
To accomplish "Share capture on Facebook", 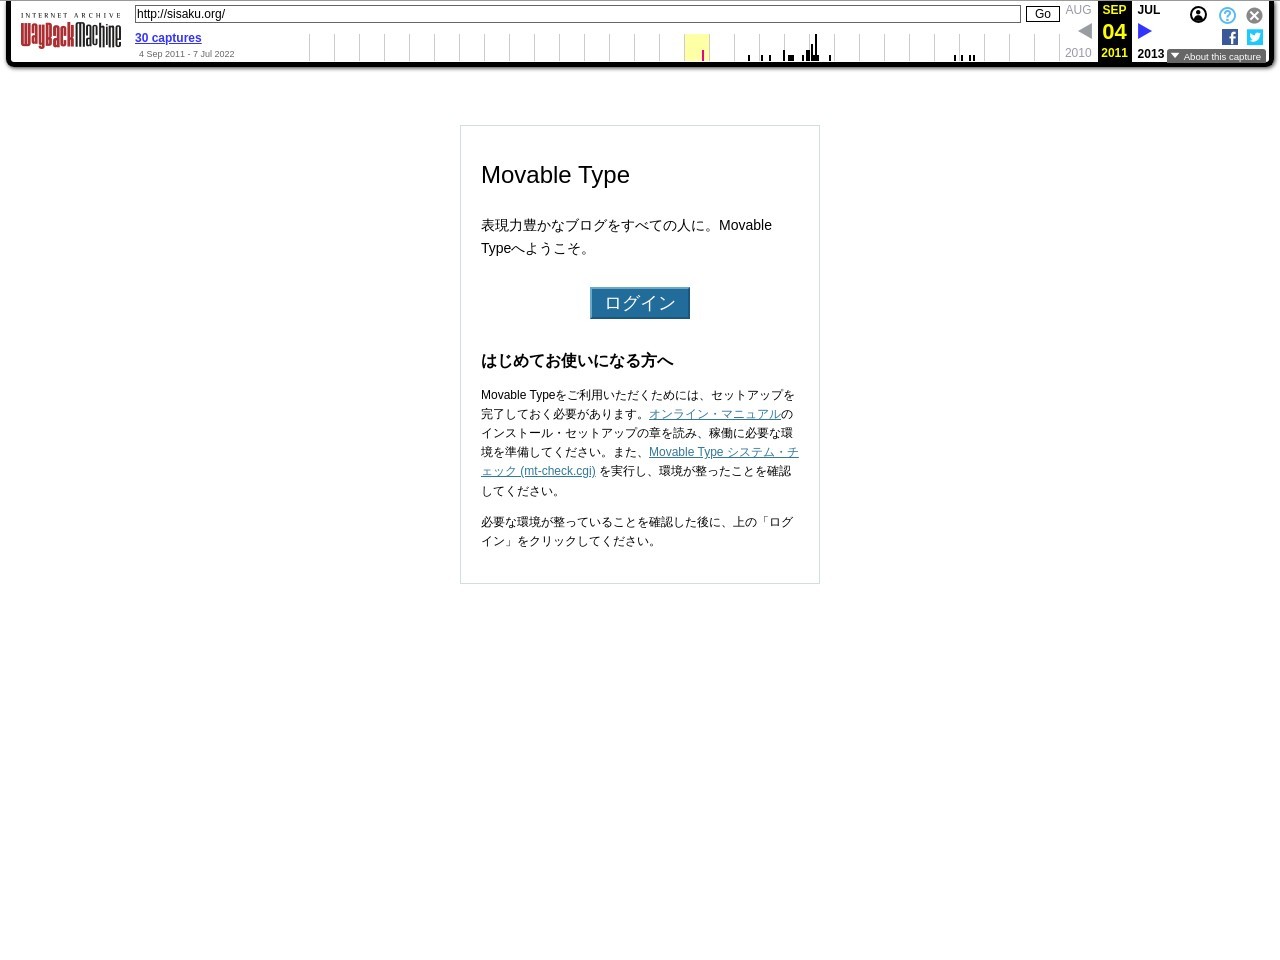I will click(1230, 37).
